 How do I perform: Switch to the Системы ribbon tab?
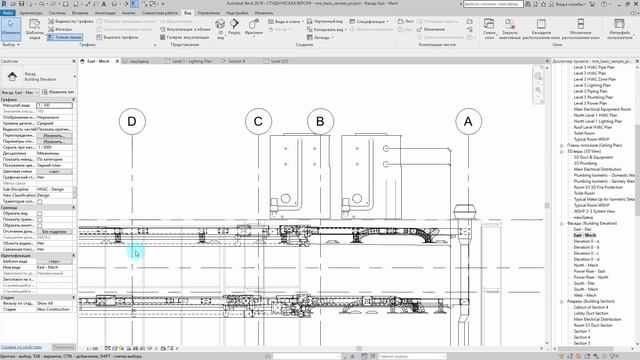[x=57, y=13]
